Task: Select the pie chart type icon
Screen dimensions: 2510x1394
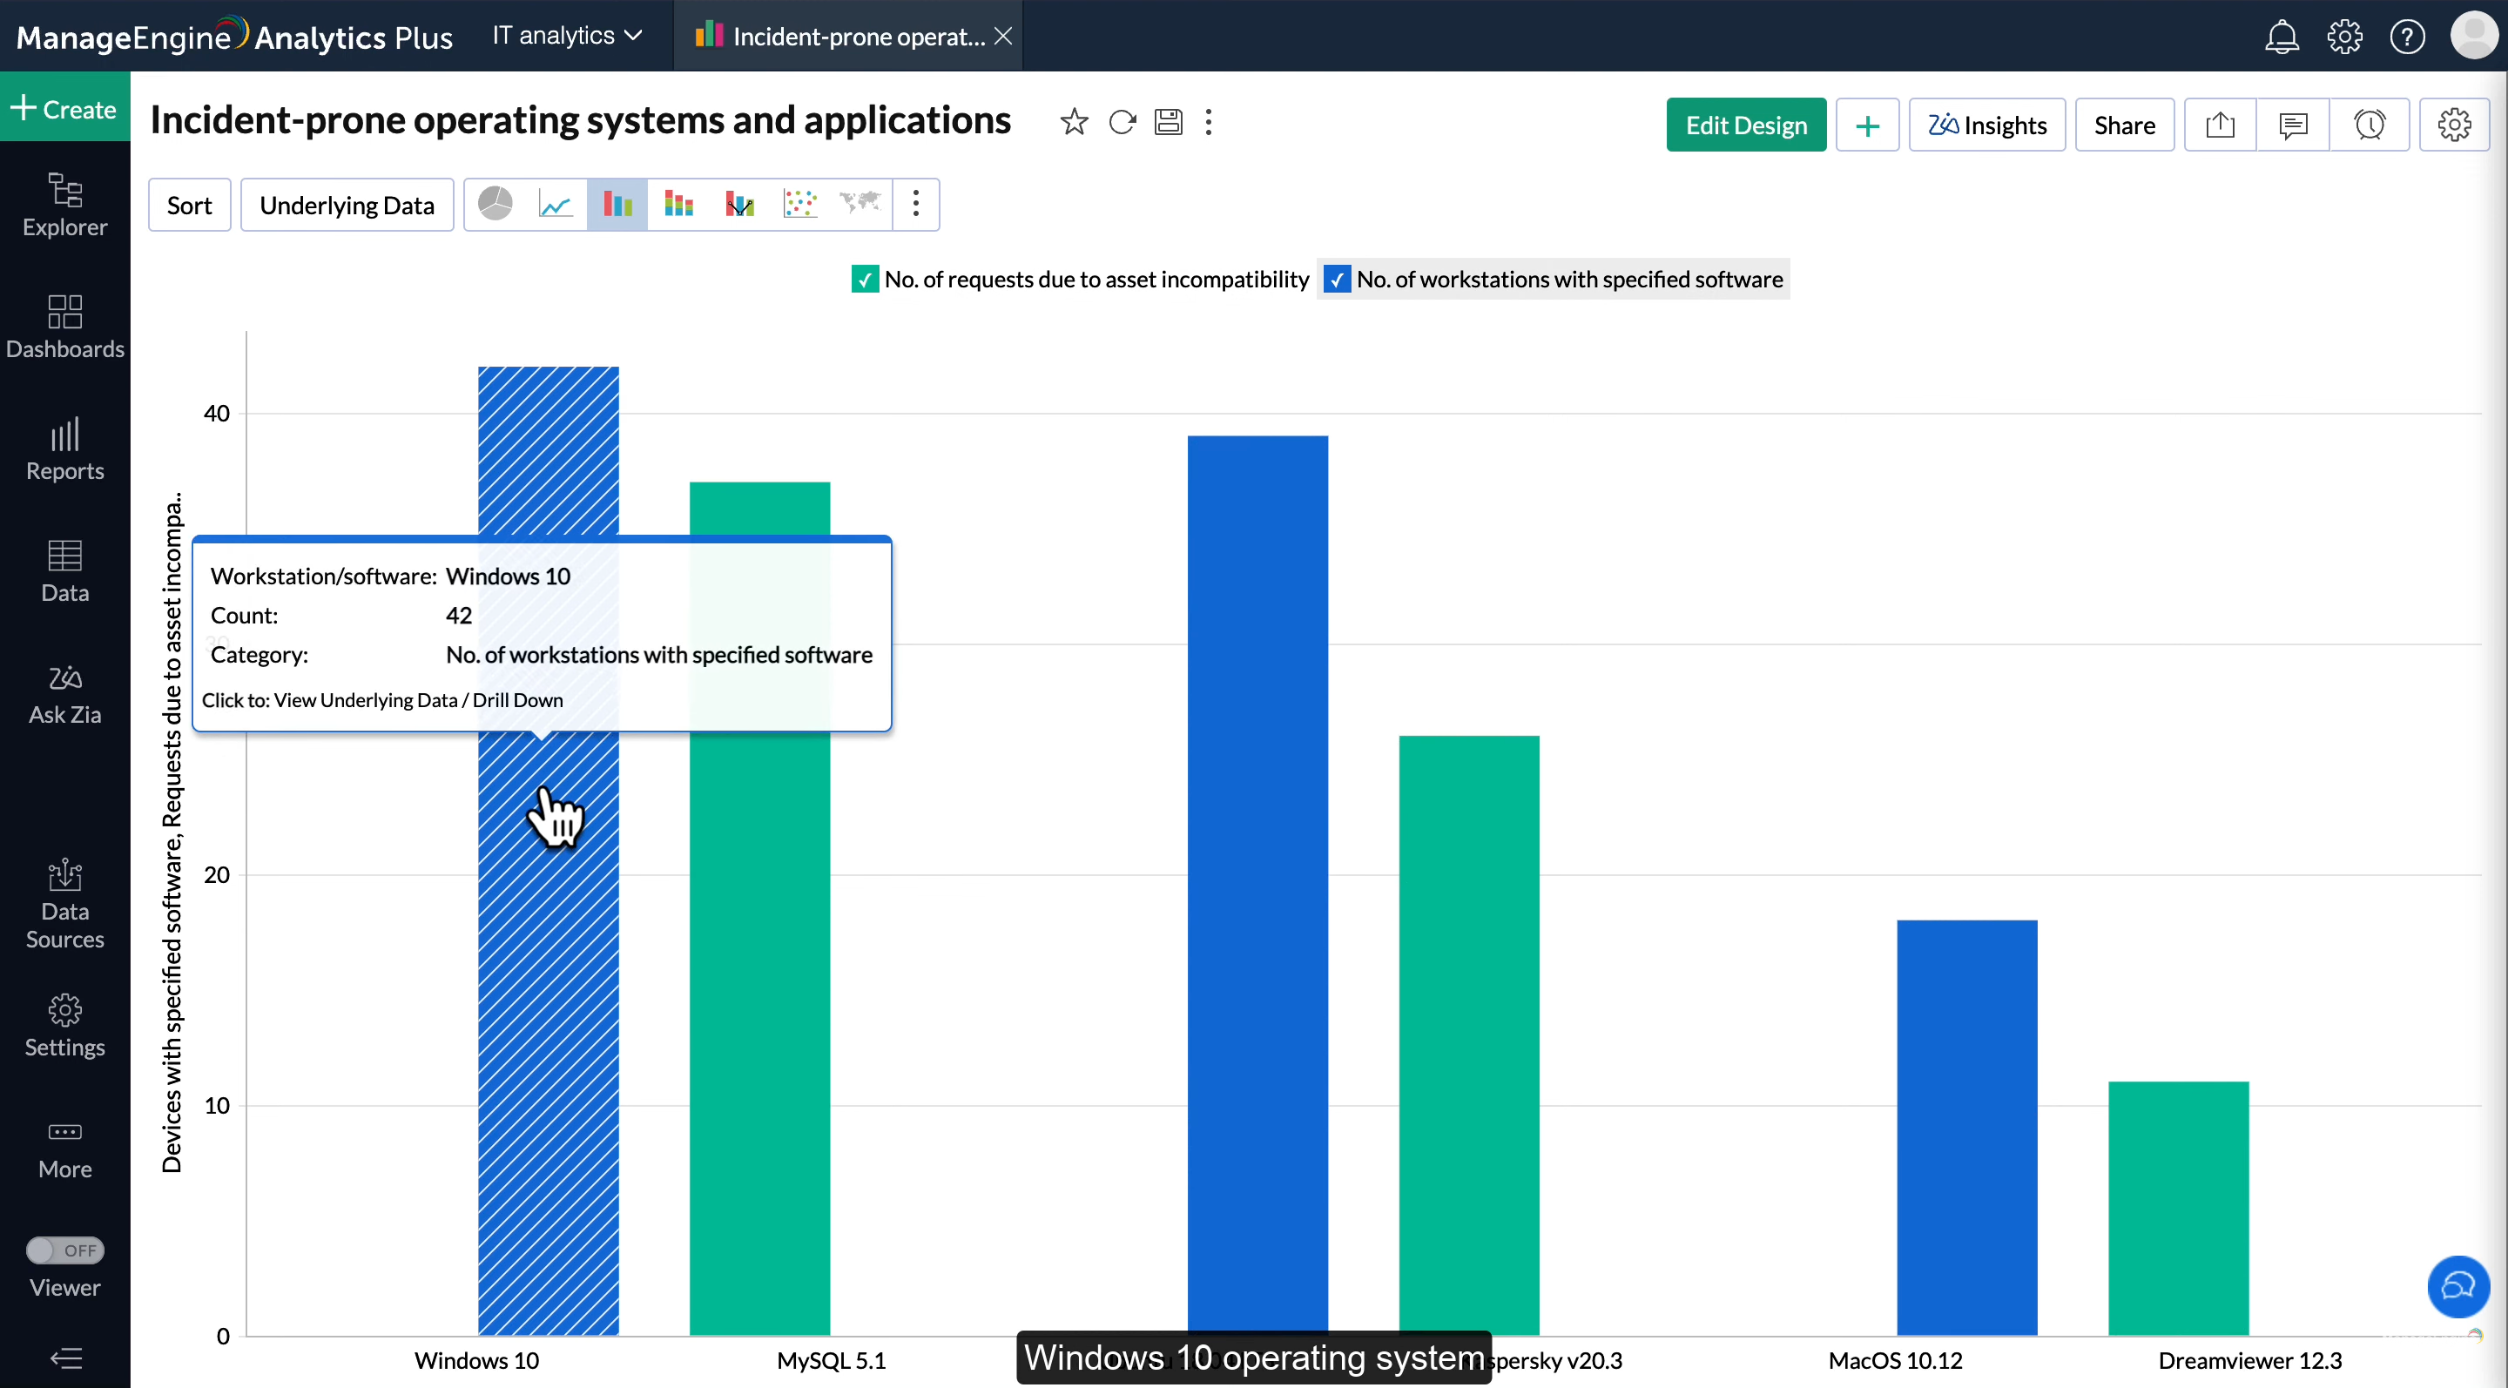Action: tap(496, 205)
